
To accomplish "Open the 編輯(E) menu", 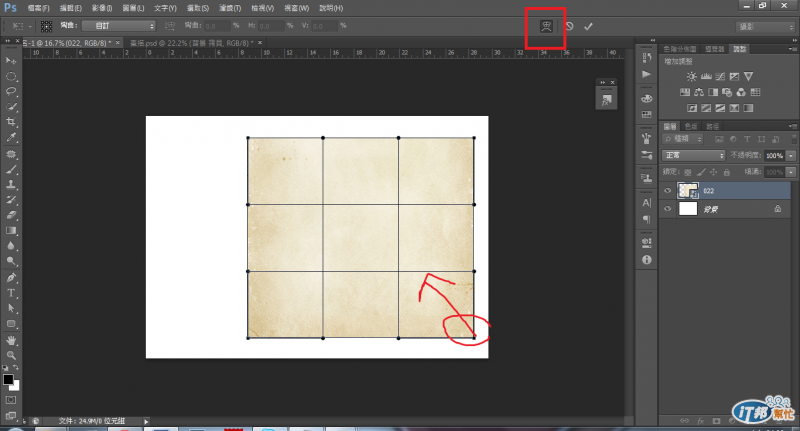I will coord(70,8).
